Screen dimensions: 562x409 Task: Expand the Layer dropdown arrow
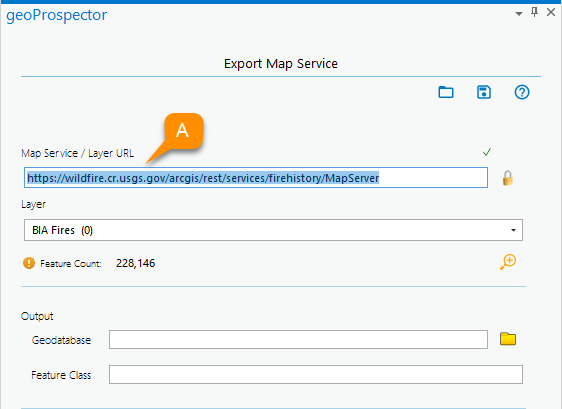click(513, 230)
